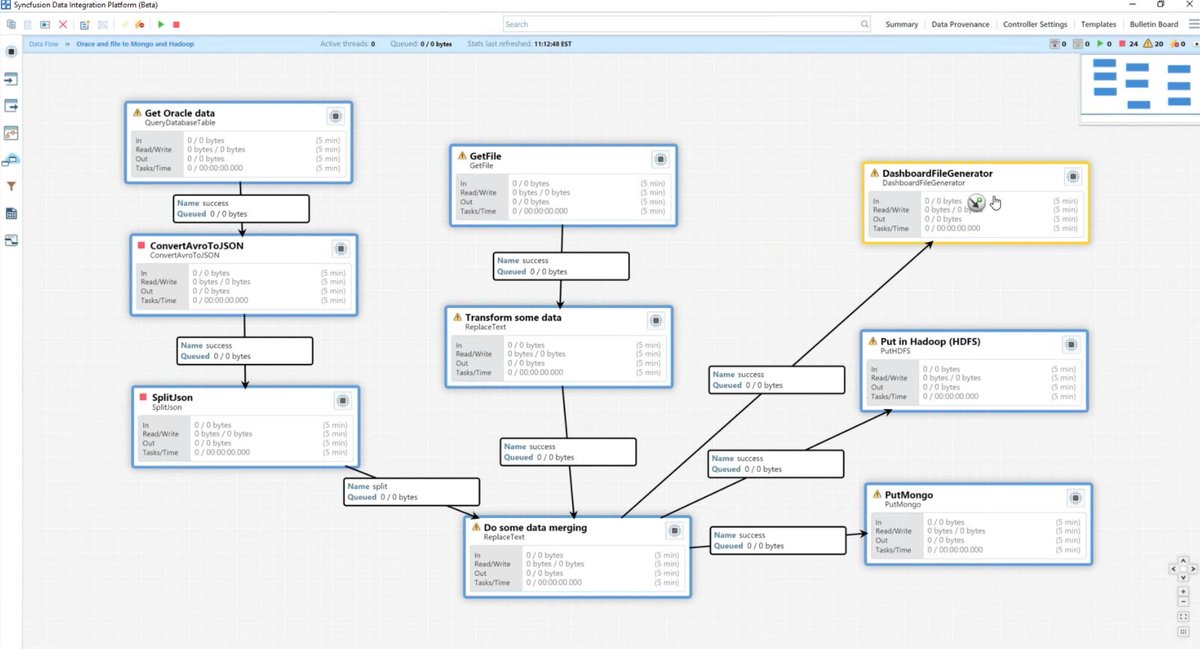1200x649 pixels.
Task: Click the disabled components status icon
Action: click(1175, 44)
